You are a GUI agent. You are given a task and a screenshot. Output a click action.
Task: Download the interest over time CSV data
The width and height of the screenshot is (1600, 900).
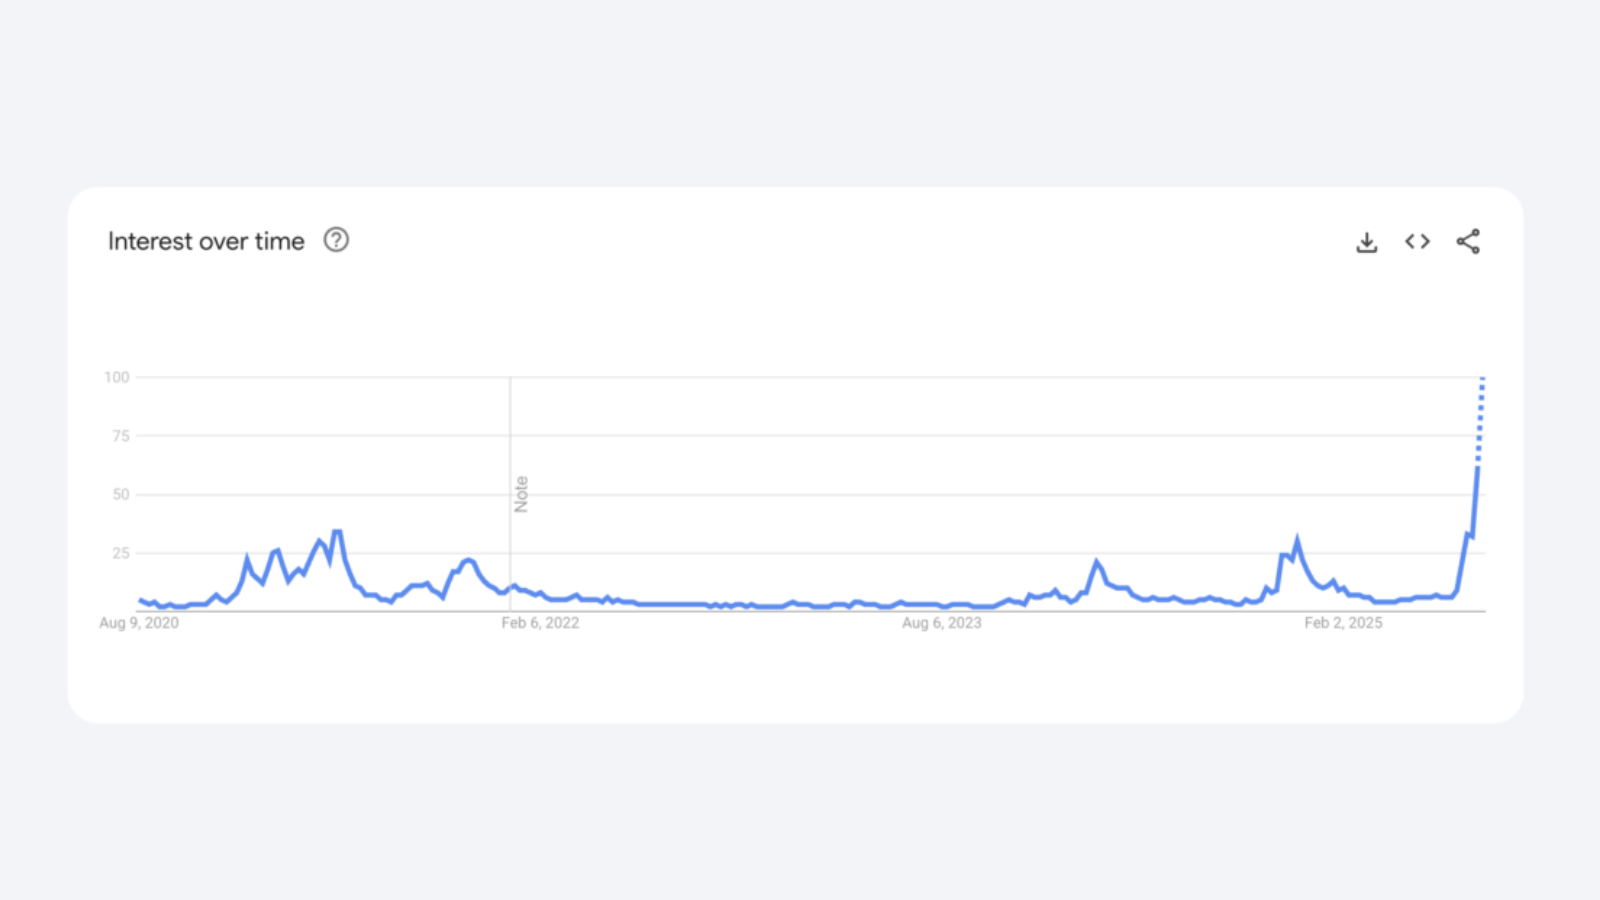1366,241
